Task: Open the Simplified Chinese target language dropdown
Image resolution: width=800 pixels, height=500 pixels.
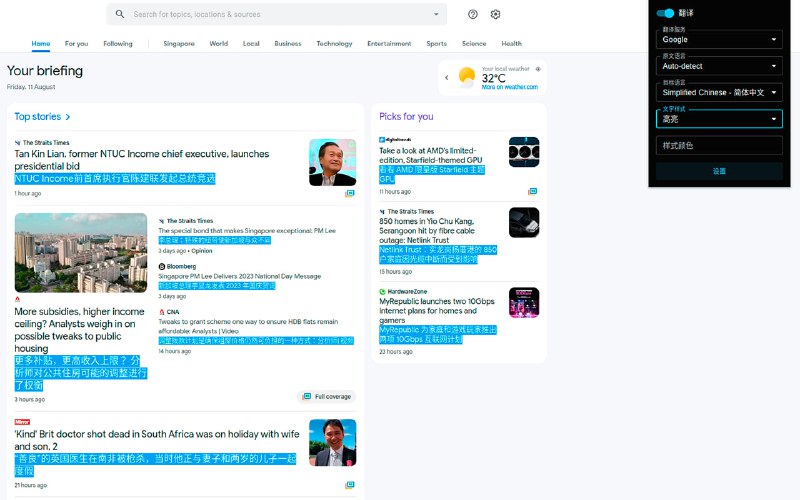Action: [x=719, y=92]
